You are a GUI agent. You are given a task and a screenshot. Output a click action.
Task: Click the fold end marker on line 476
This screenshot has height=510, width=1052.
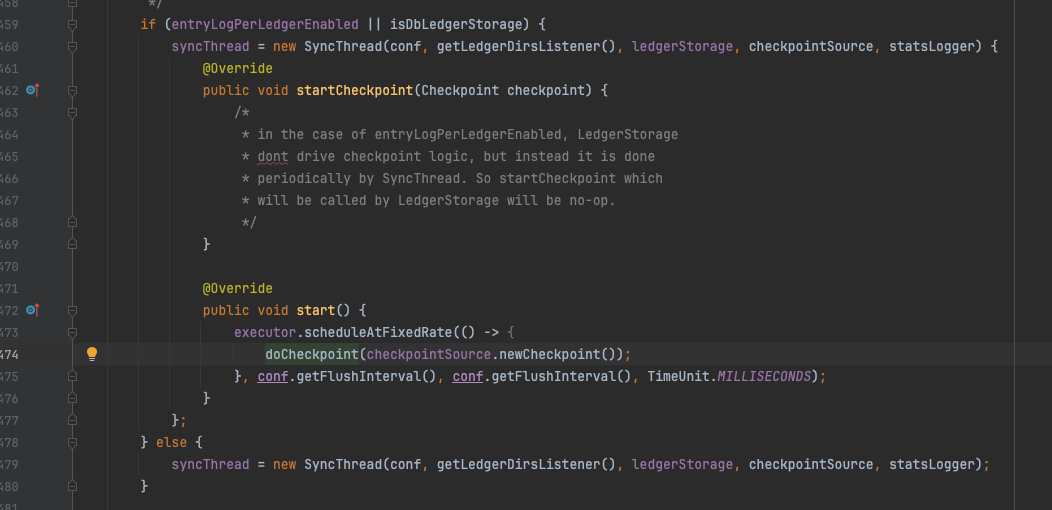tap(72, 399)
